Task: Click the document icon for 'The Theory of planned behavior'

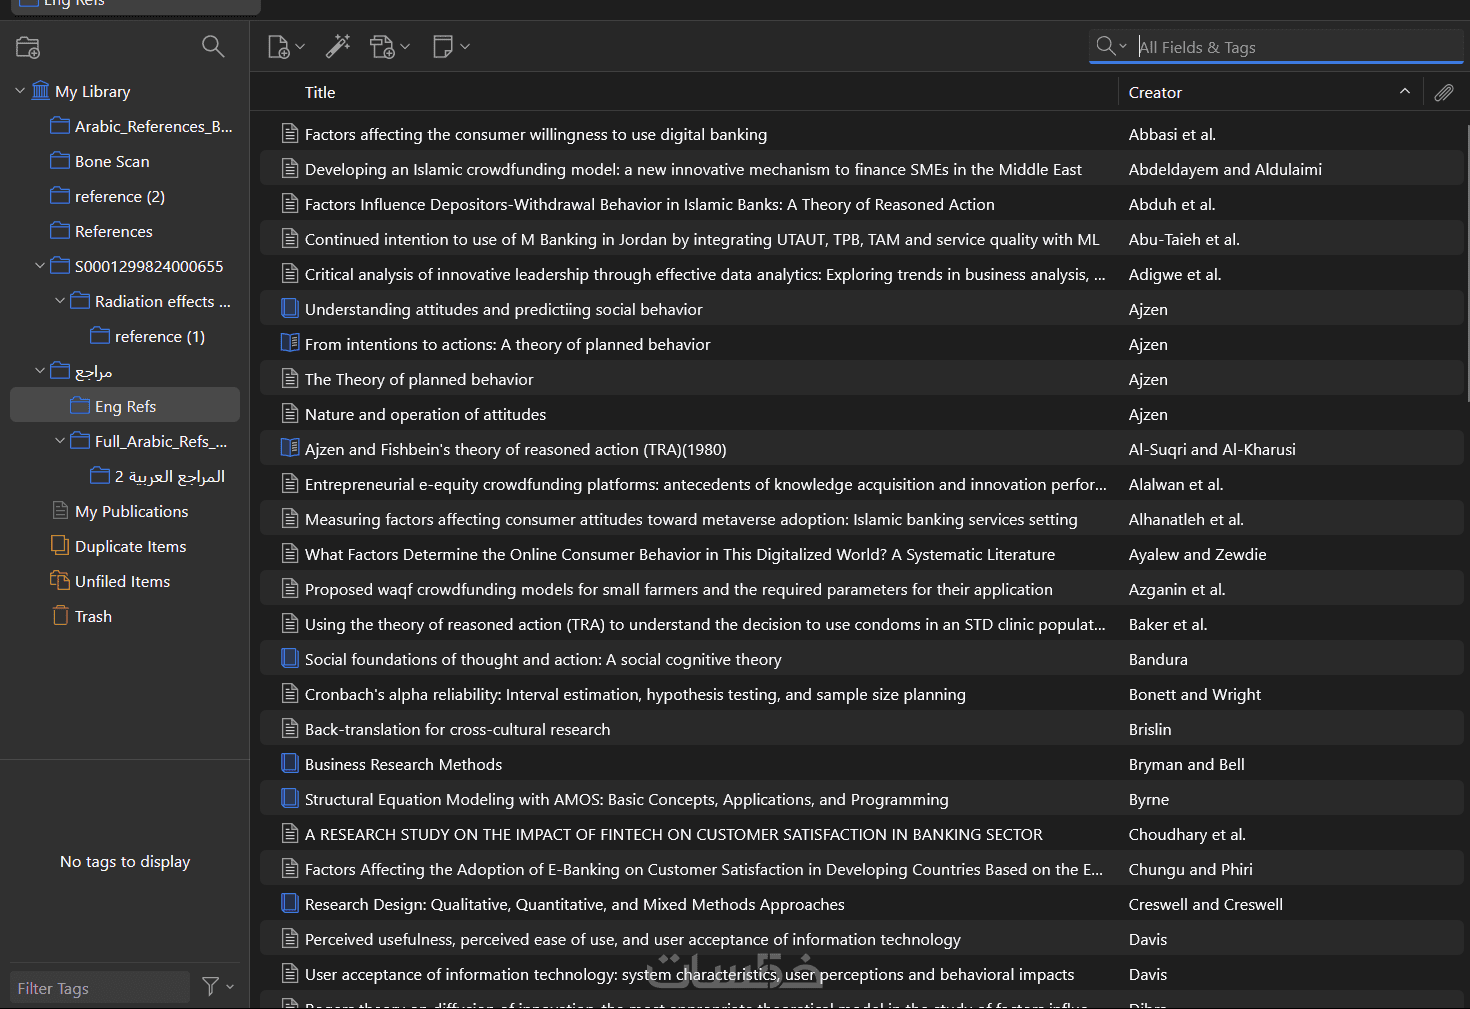Action: point(290,379)
